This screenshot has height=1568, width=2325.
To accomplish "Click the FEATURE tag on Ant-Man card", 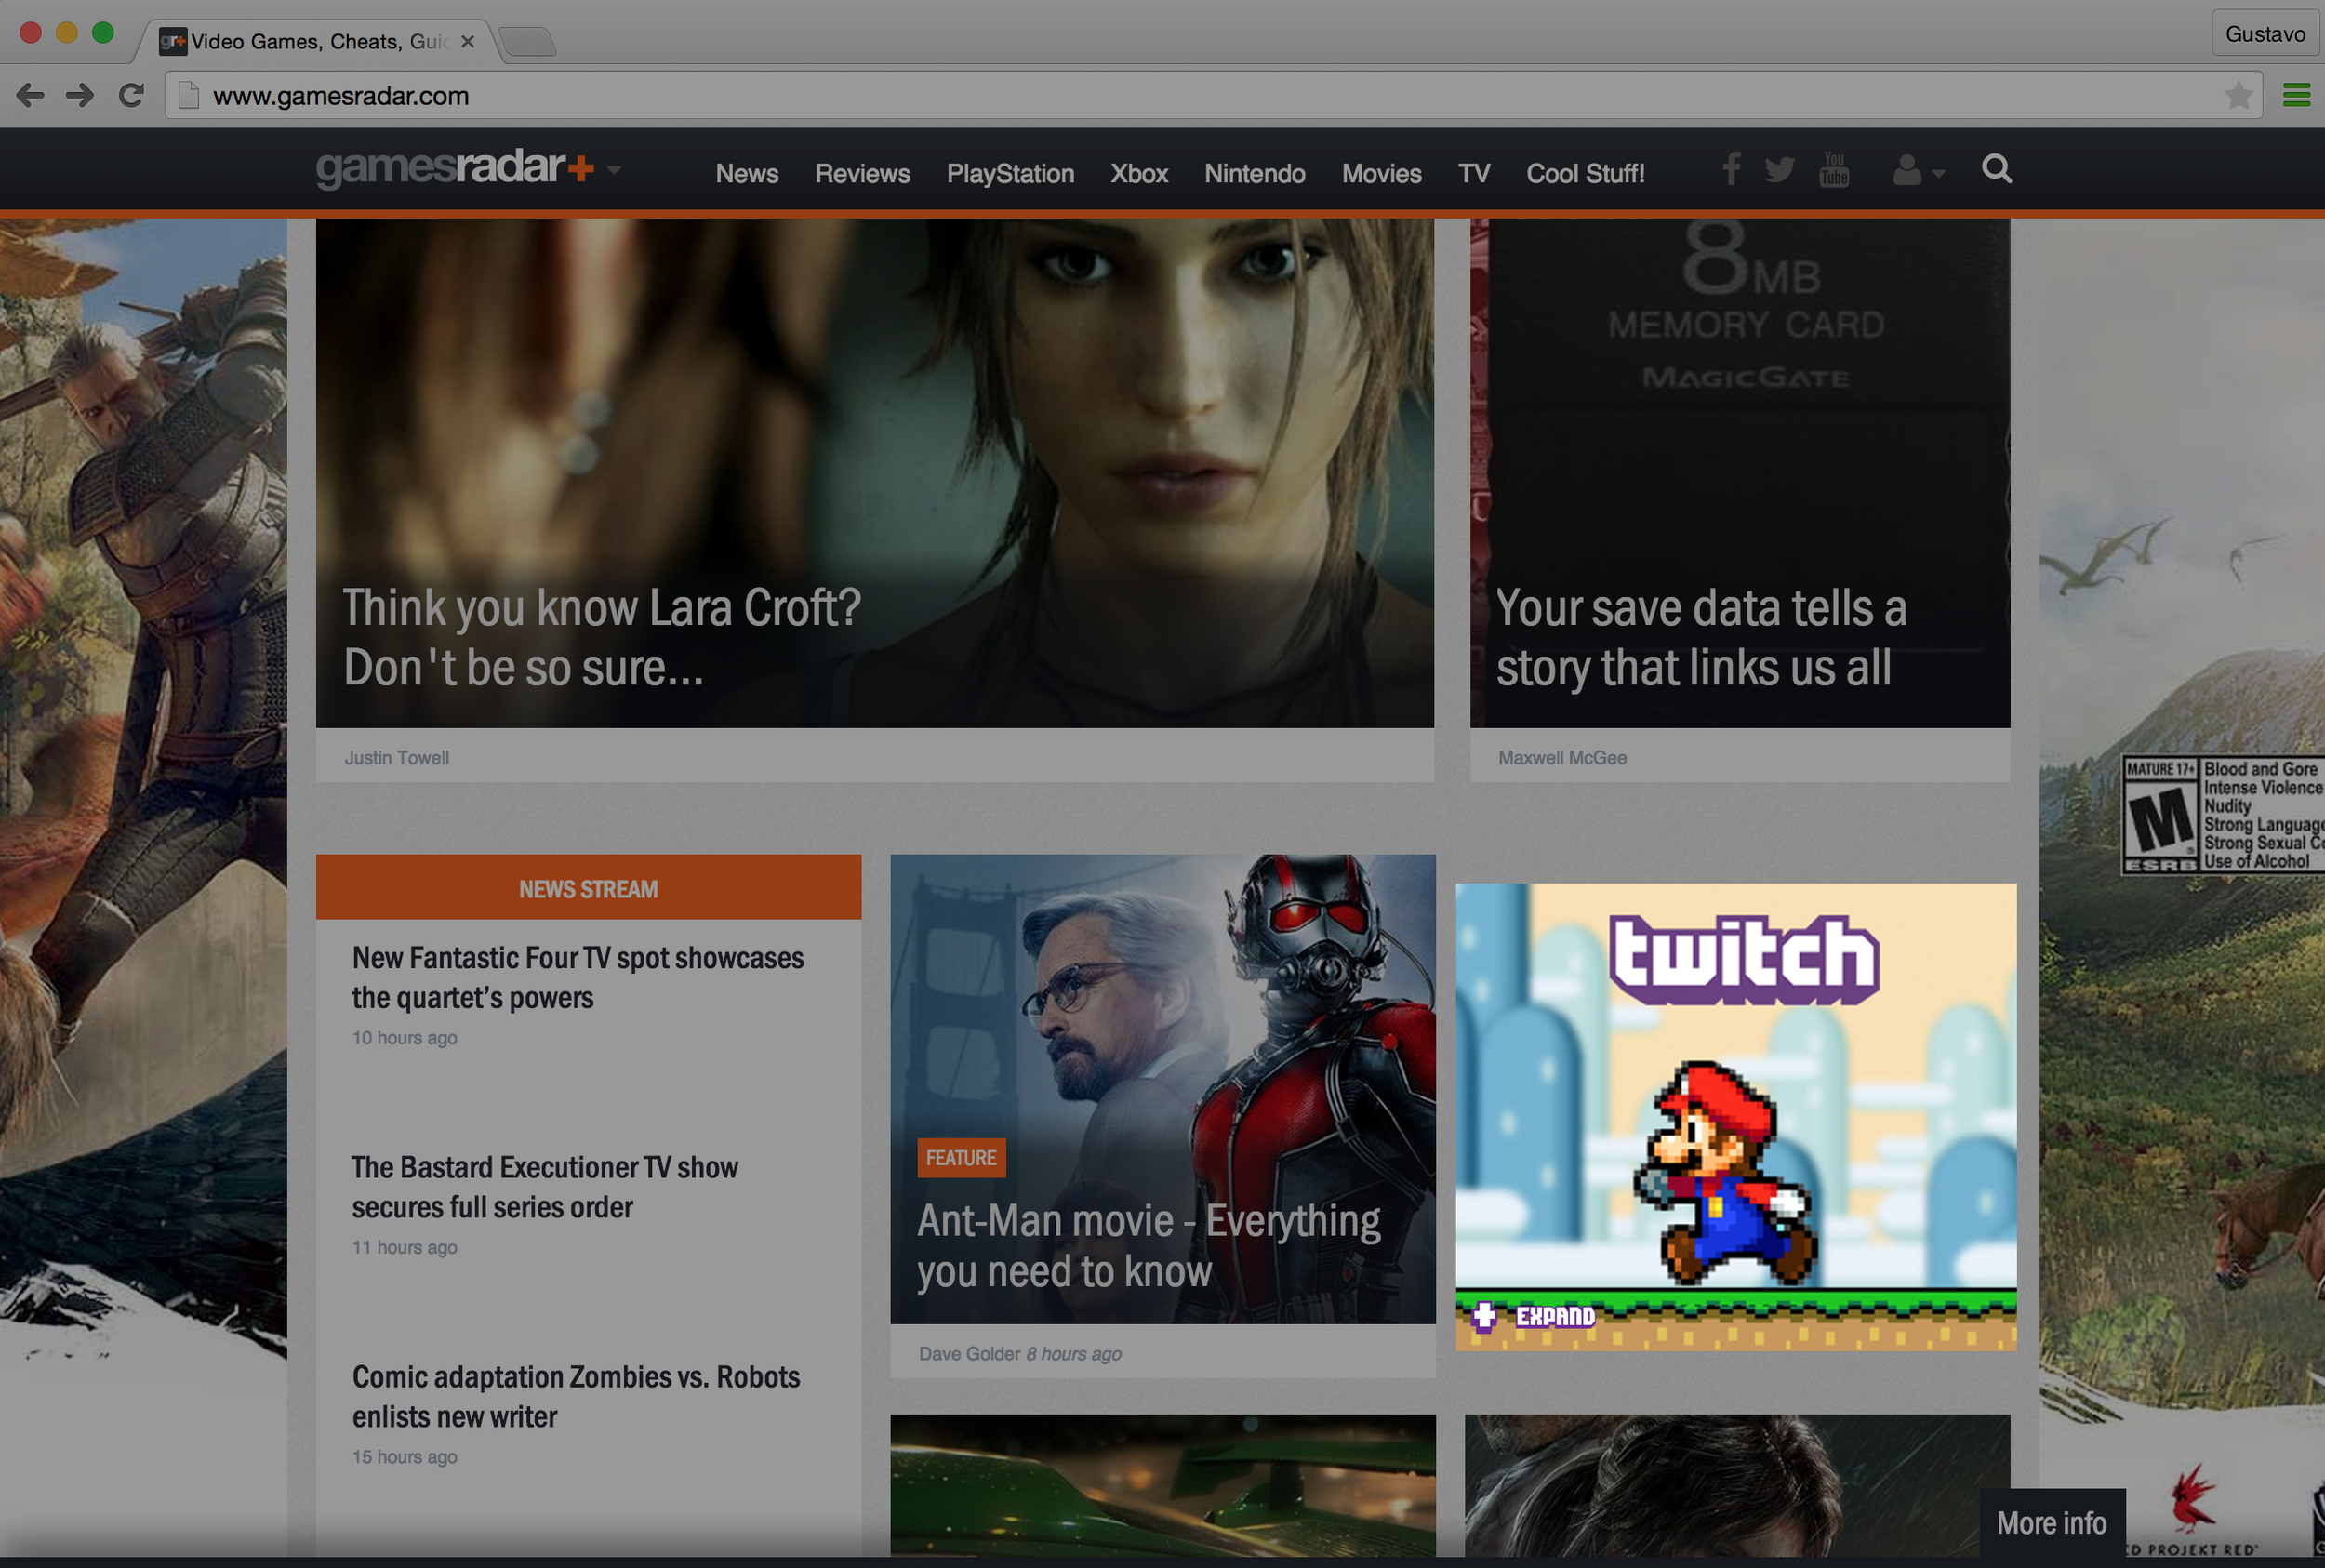I will pyautogui.click(x=961, y=1158).
